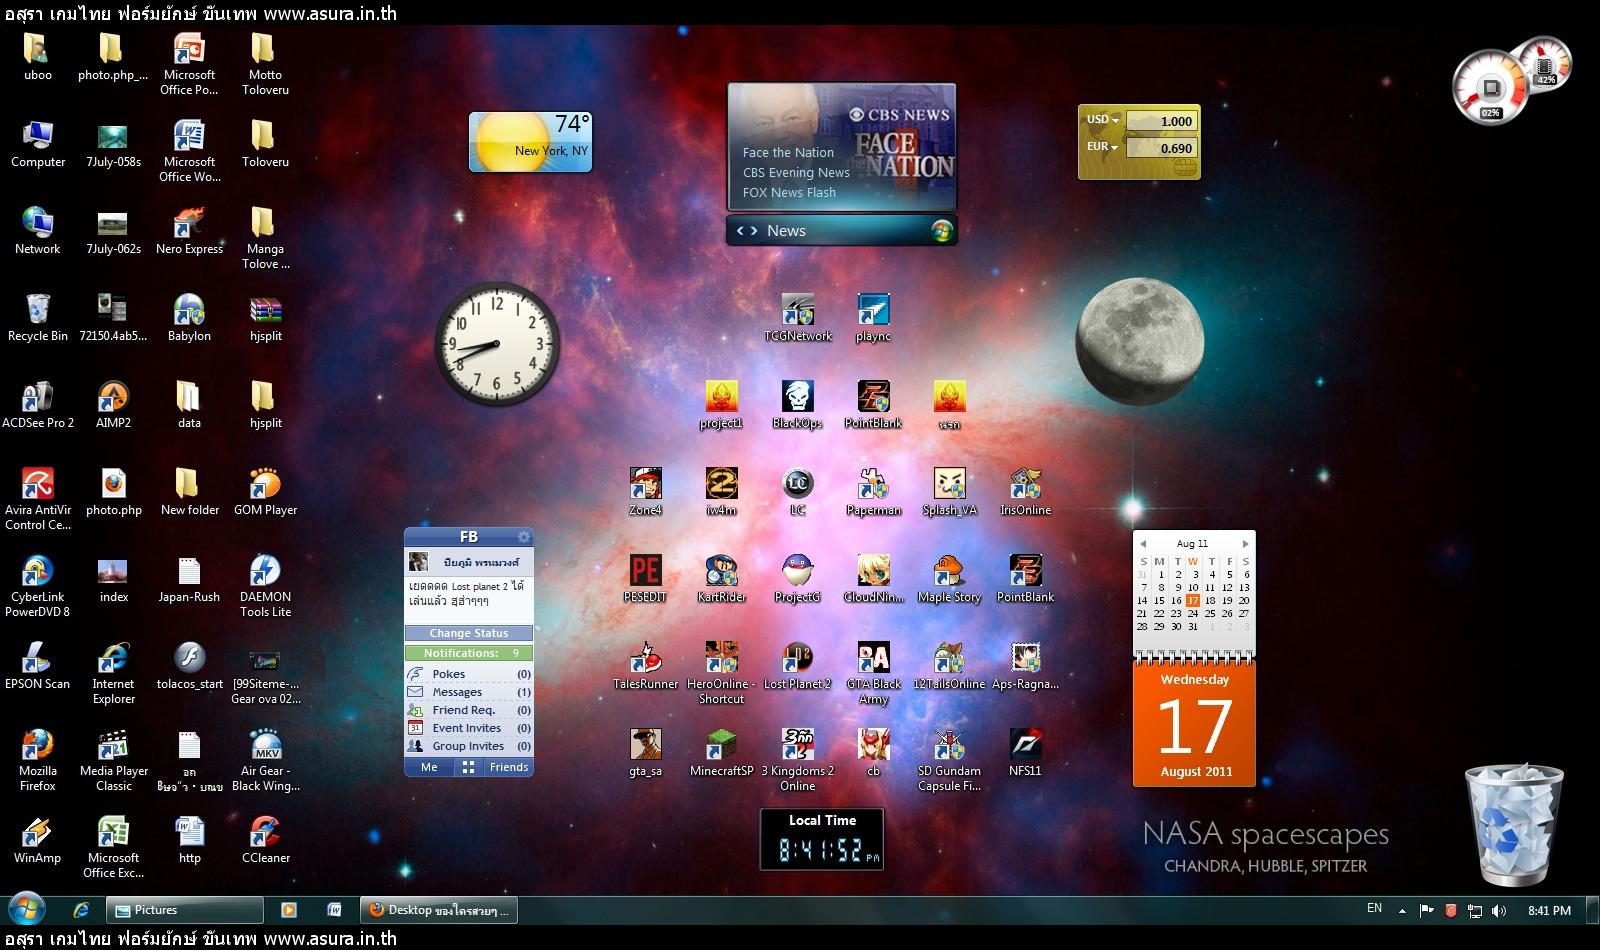Edit the USD amount field
This screenshot has width=1600, height=950.
pos(1162,121)
